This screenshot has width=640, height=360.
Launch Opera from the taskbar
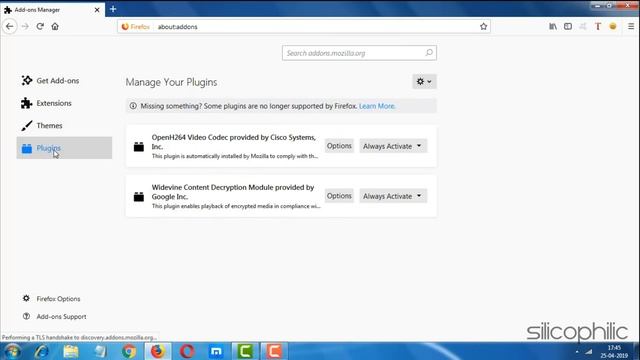point(187,351)
